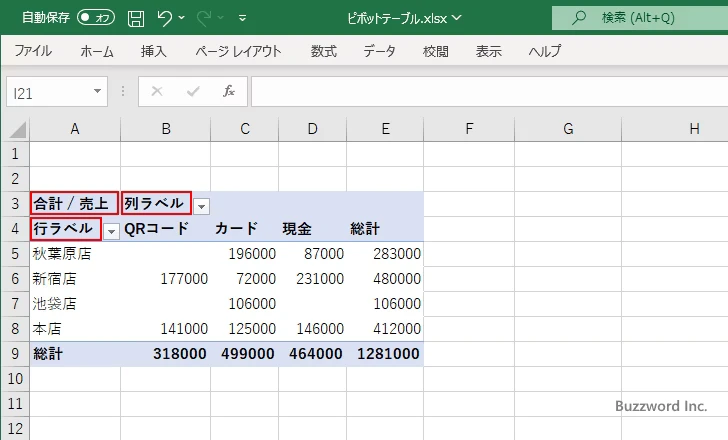Open the Redo history dropdown arrow
The width and height of the screenshot is (728, 440).
(221, 18)
